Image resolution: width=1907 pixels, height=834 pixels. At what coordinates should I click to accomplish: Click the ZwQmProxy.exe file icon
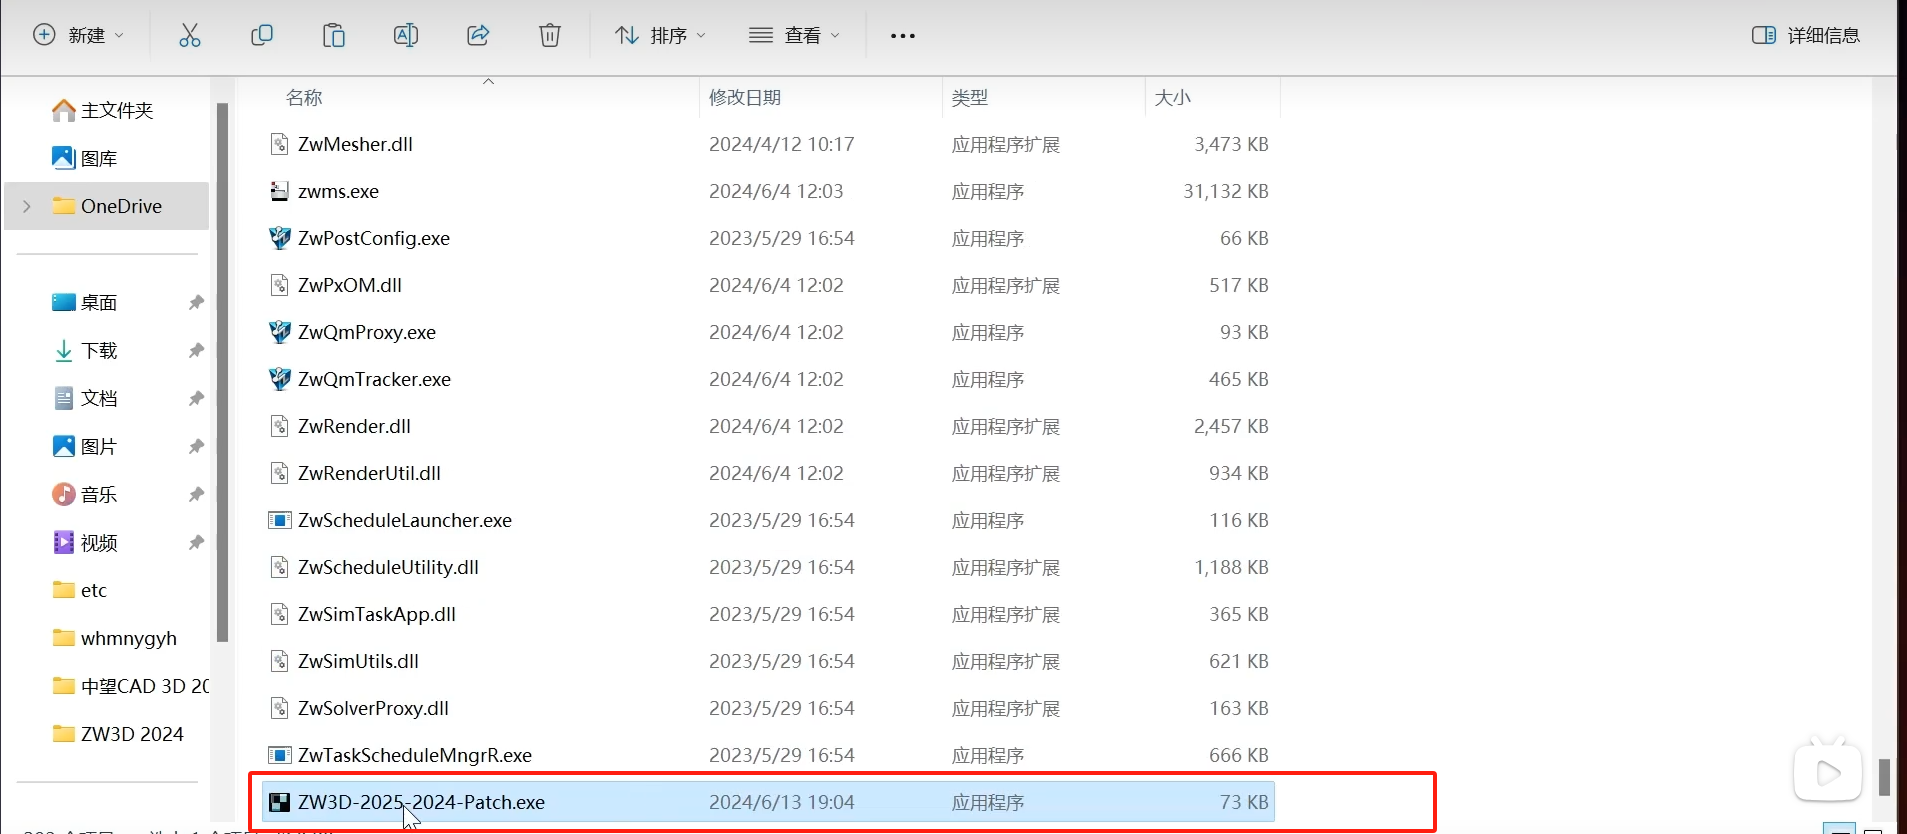coord(280,332)
